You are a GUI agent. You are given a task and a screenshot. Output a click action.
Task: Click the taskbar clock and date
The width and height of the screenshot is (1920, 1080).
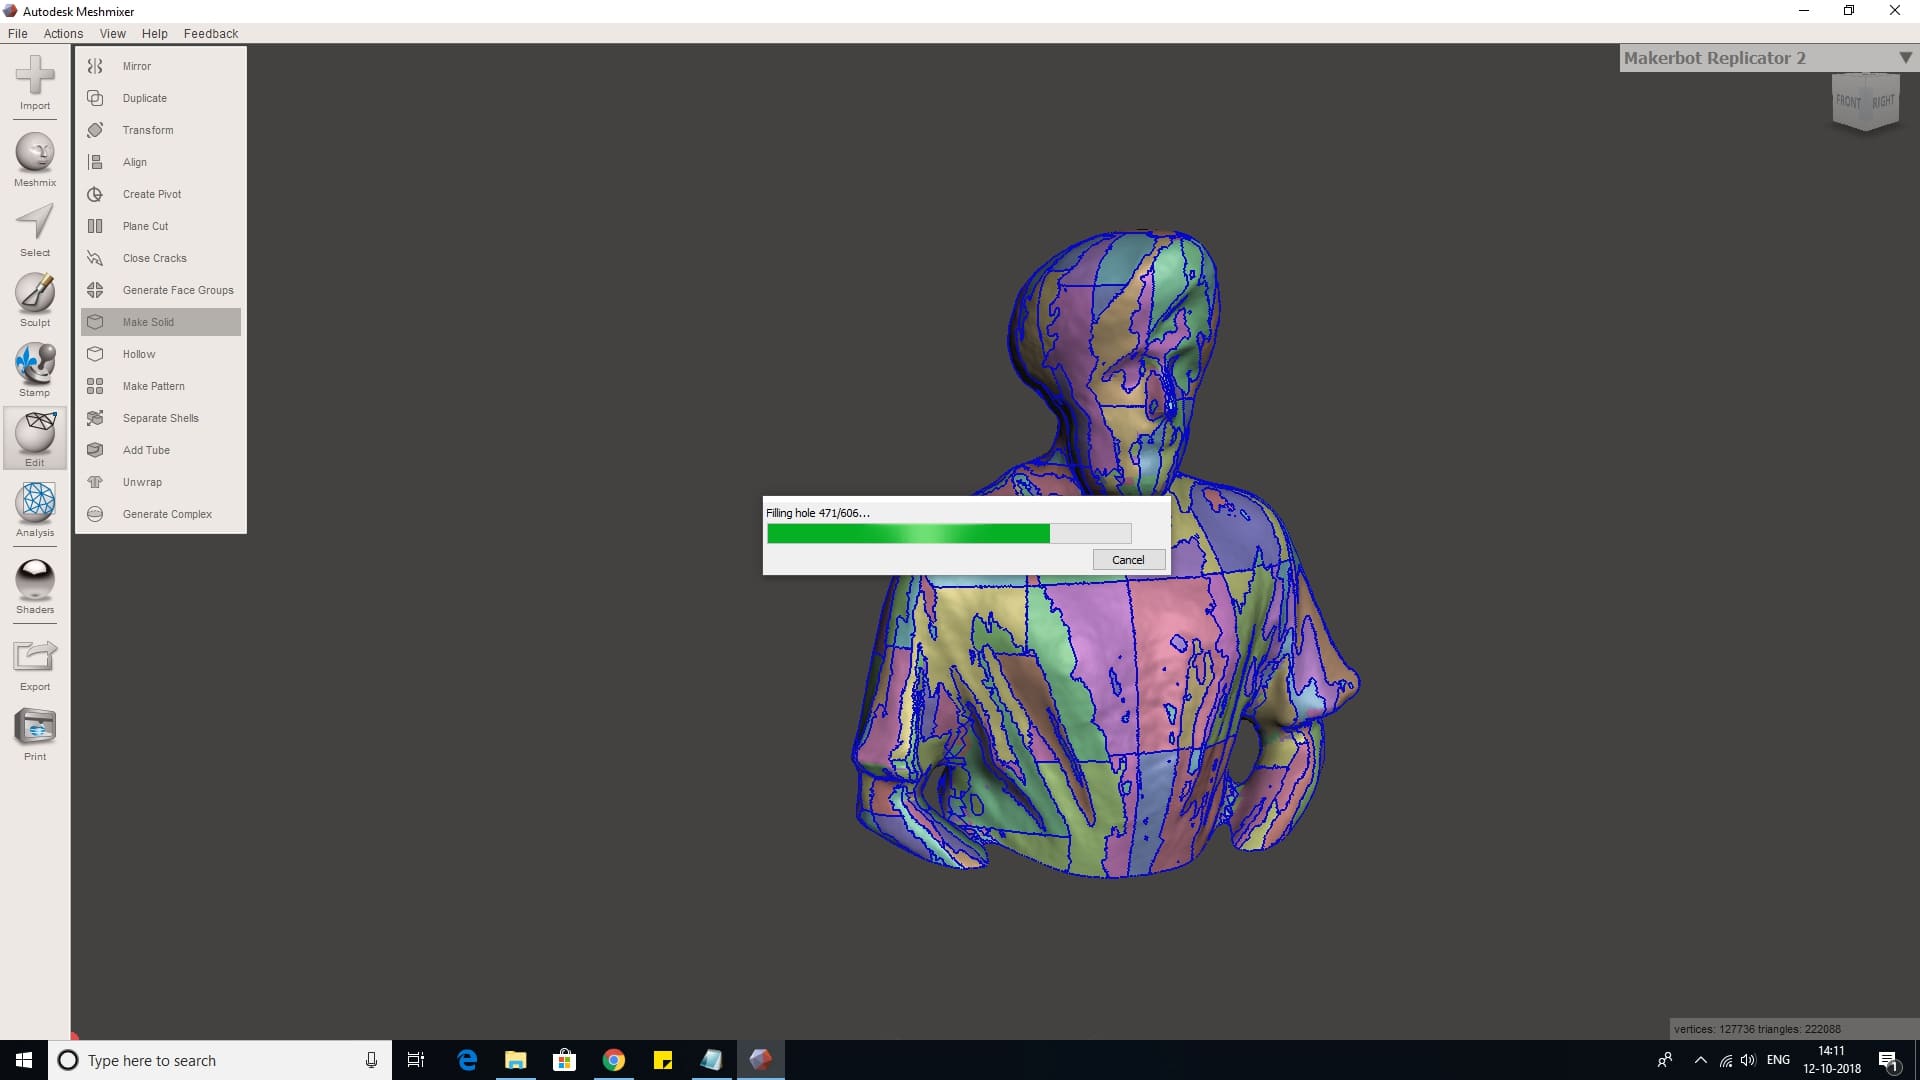(x=1832, y=1060)
